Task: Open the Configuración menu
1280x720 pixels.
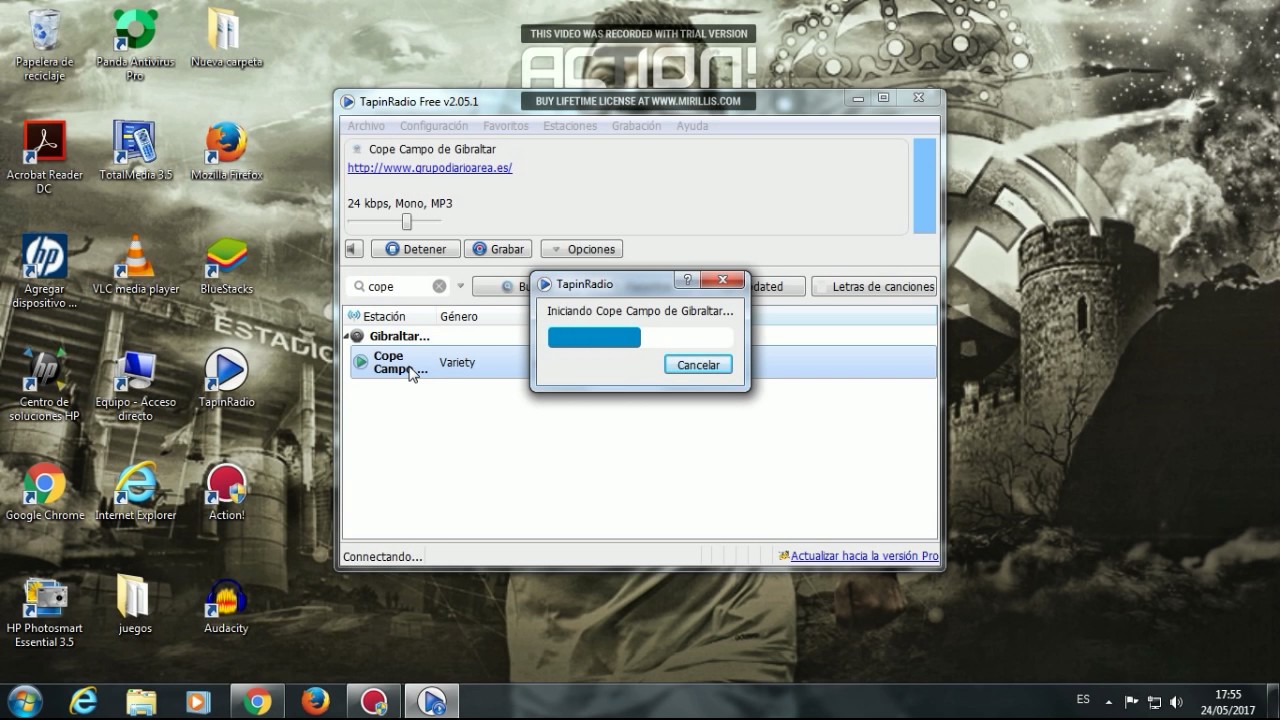Action: (x=434, y=126)
